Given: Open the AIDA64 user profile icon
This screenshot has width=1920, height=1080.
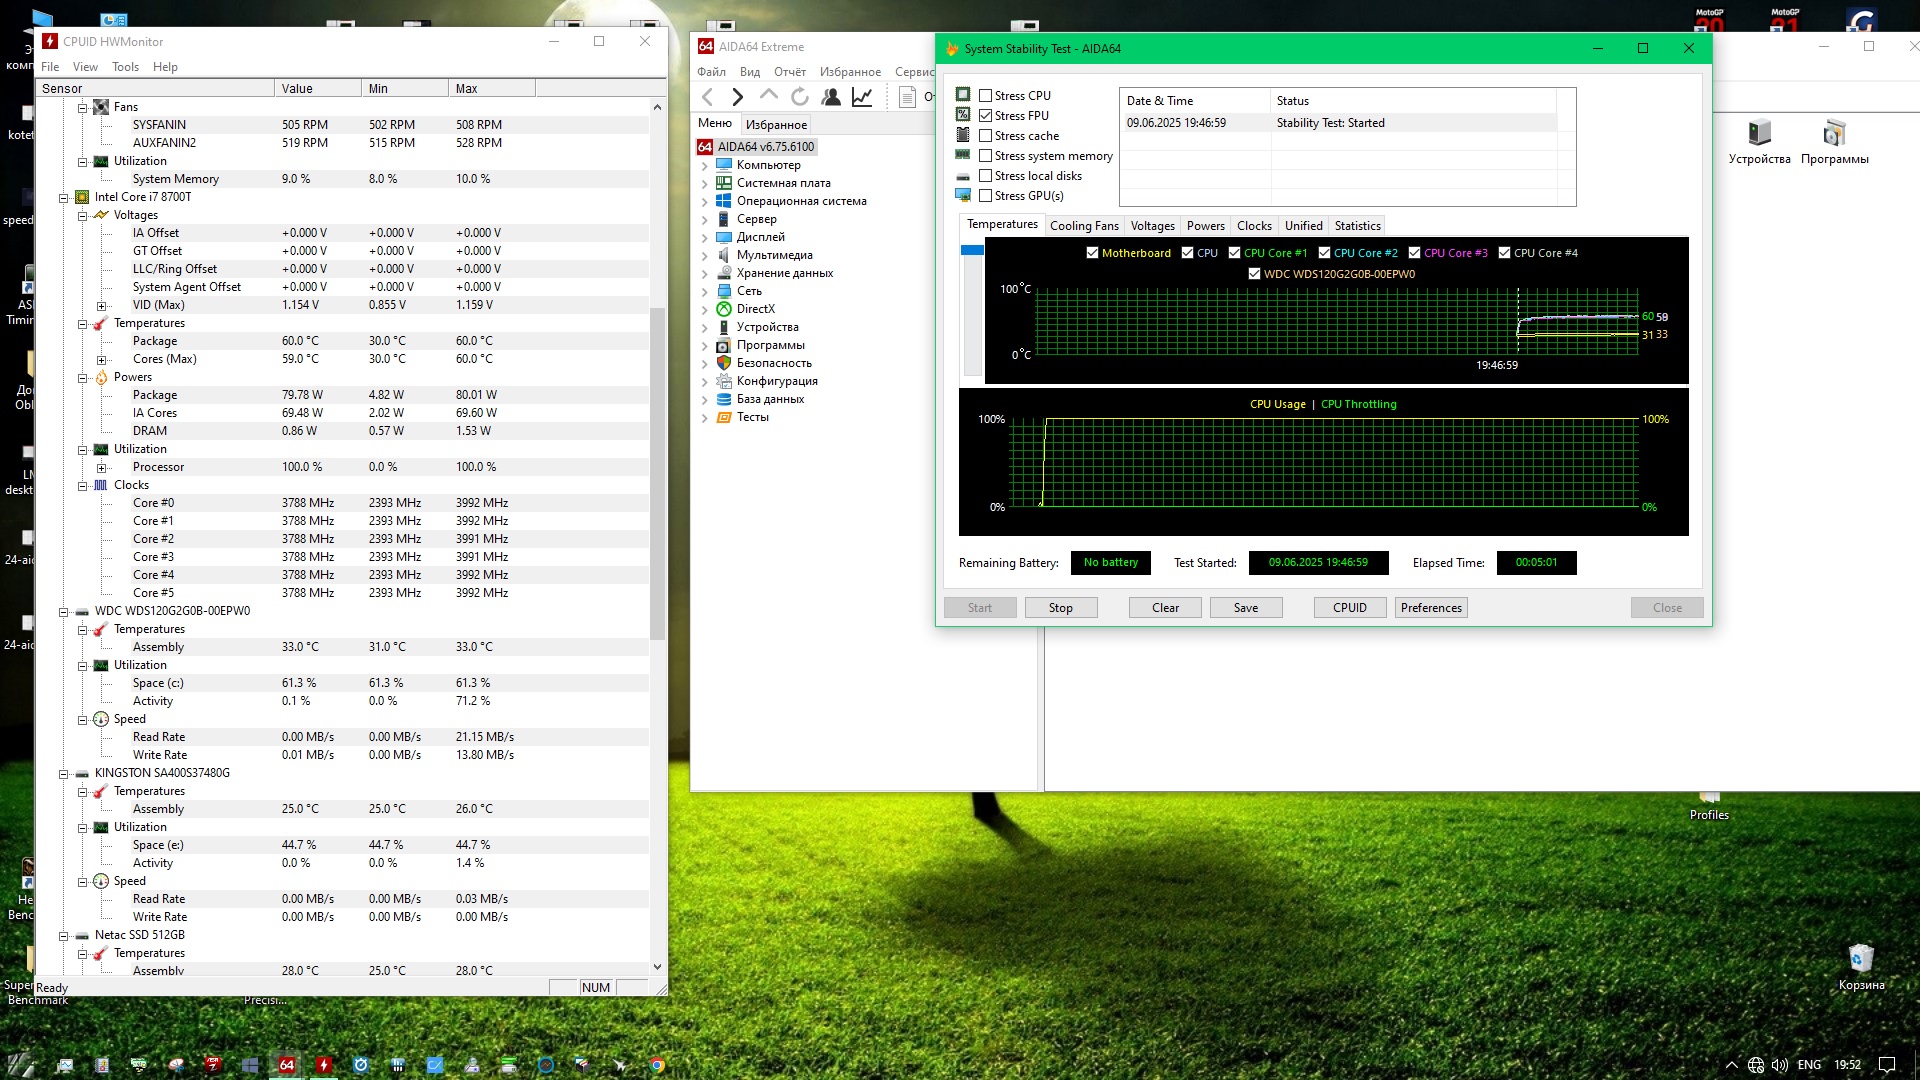Looking at the screenshot, I should pos(831,97).
